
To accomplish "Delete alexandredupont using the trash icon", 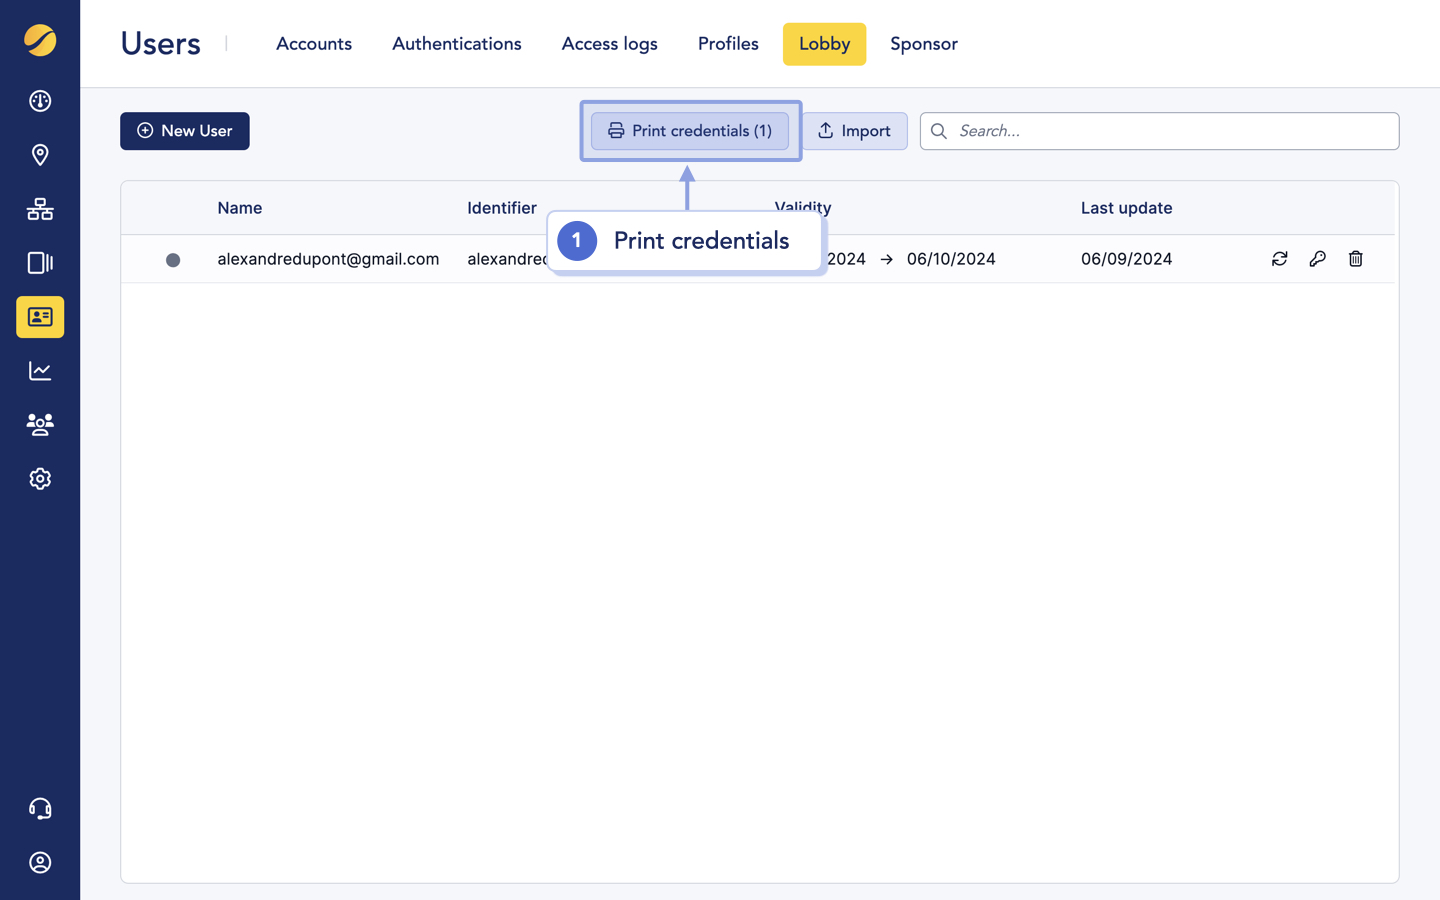I will coord(1356,259).
